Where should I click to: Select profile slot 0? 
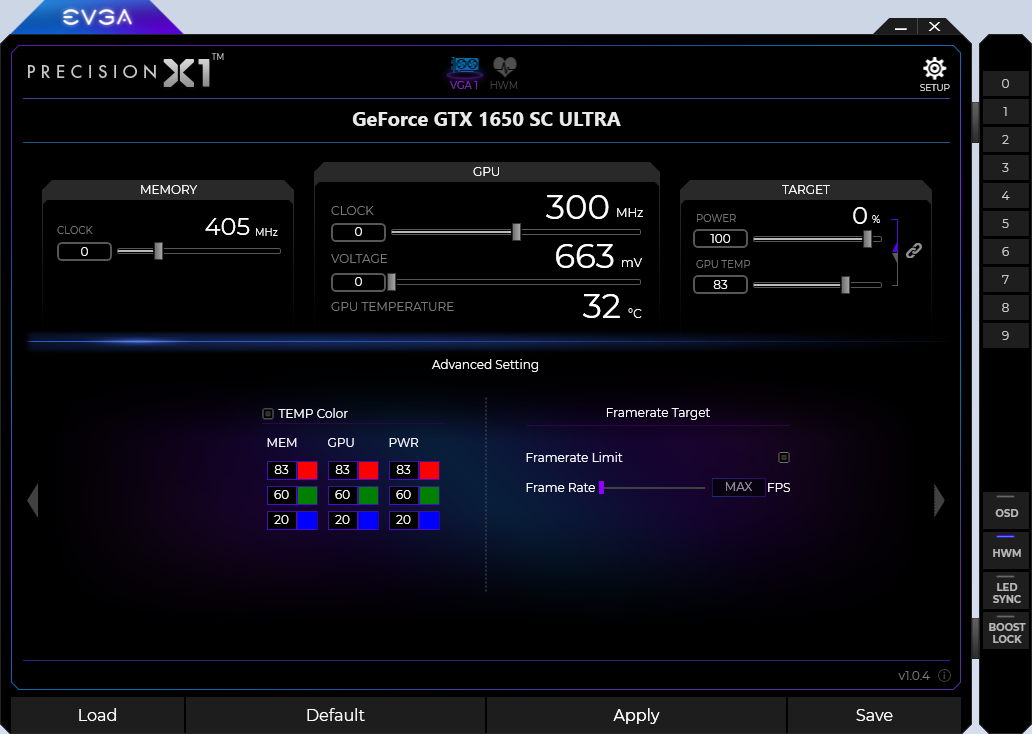[x=1005, y=84]
